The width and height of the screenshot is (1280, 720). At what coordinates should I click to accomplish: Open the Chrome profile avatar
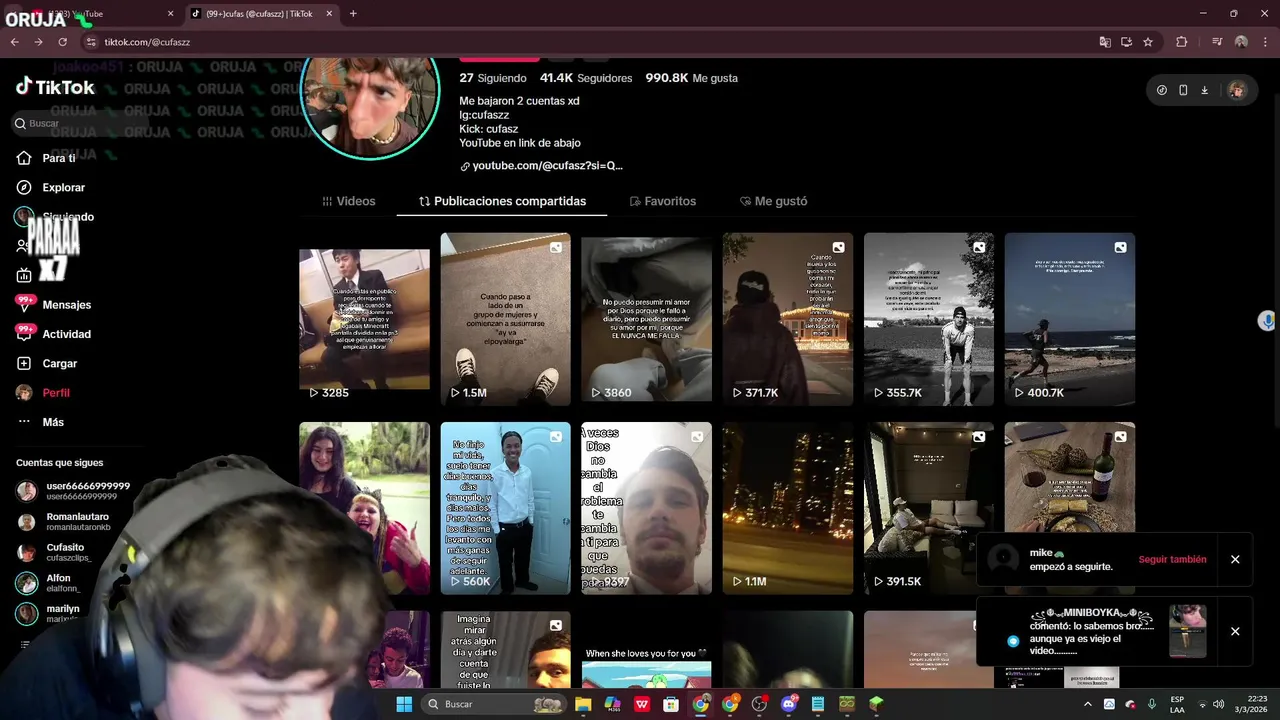click(1241, 42)
